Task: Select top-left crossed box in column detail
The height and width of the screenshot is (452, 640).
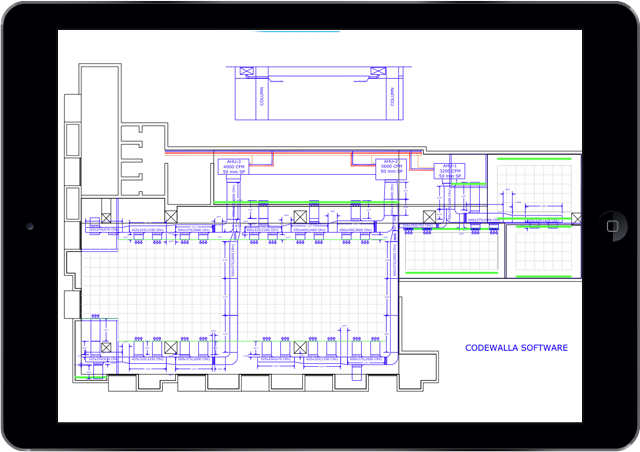Action: pyautogui.click(x=243, y=71)
